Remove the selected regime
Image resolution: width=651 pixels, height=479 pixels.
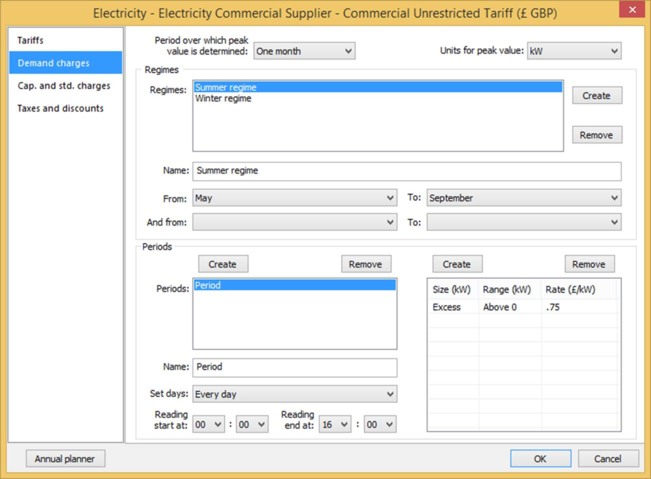(x=596, y=135)
